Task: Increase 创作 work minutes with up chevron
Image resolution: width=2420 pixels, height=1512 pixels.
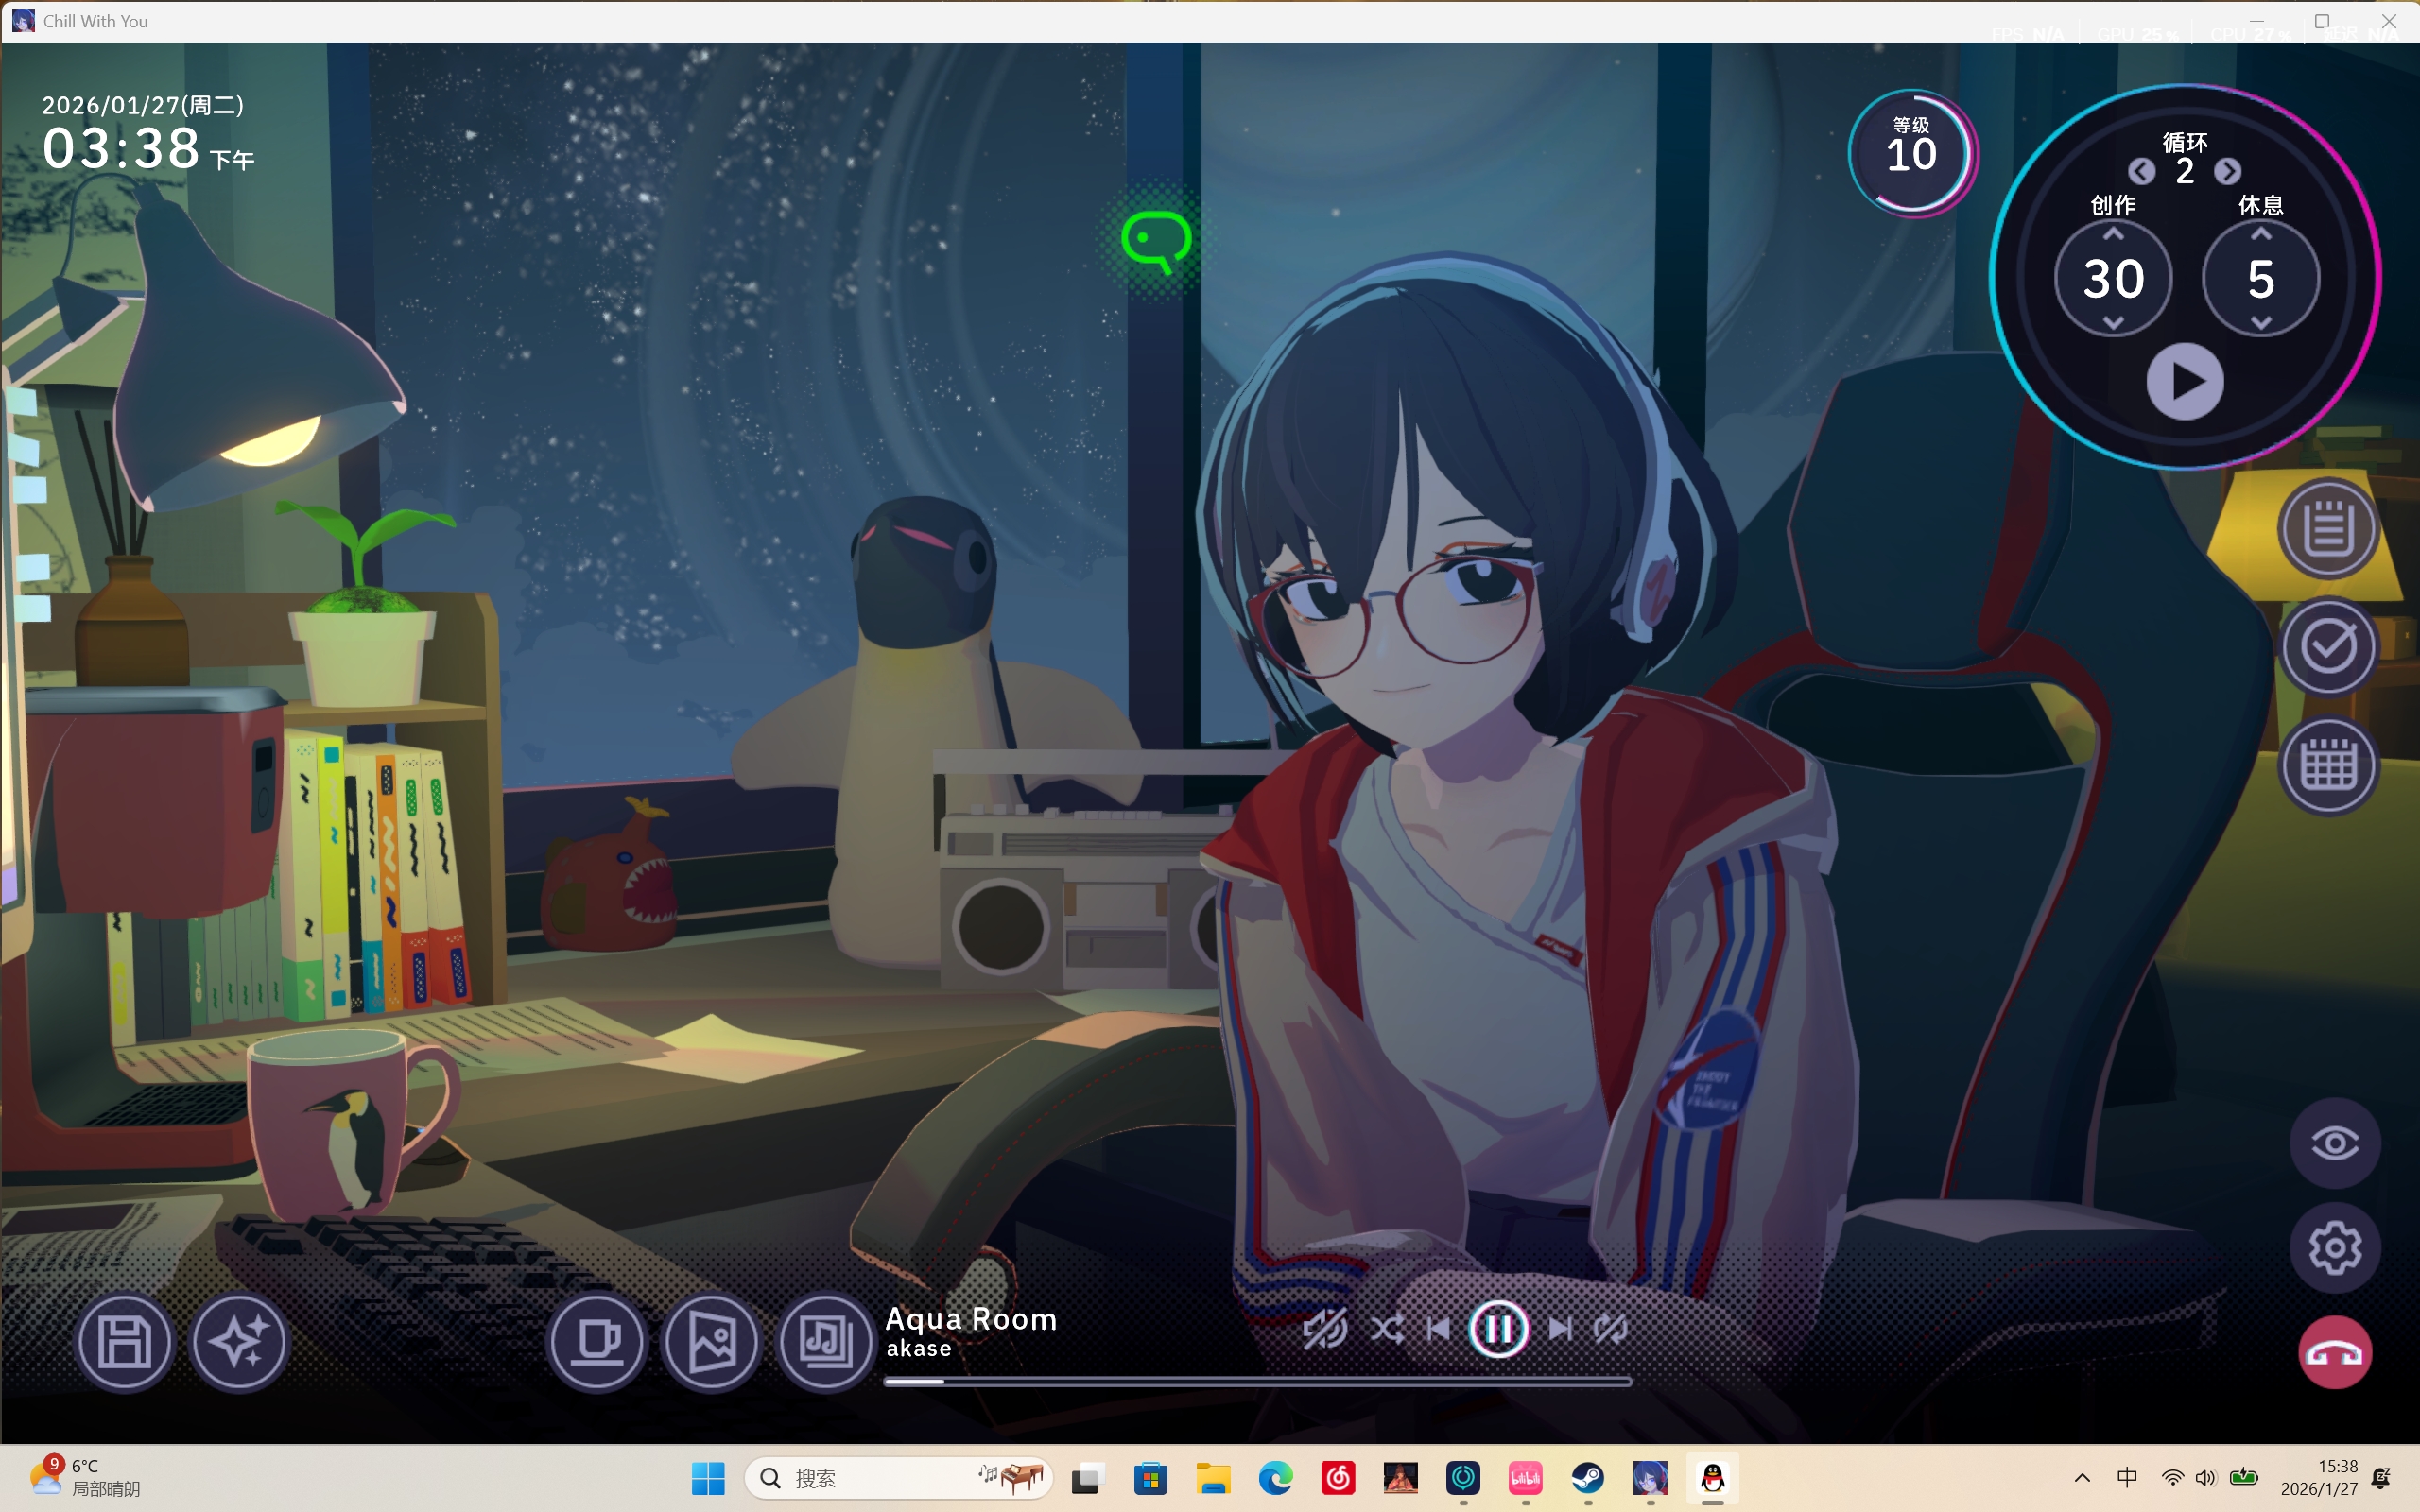Action: click(2113, 234)
